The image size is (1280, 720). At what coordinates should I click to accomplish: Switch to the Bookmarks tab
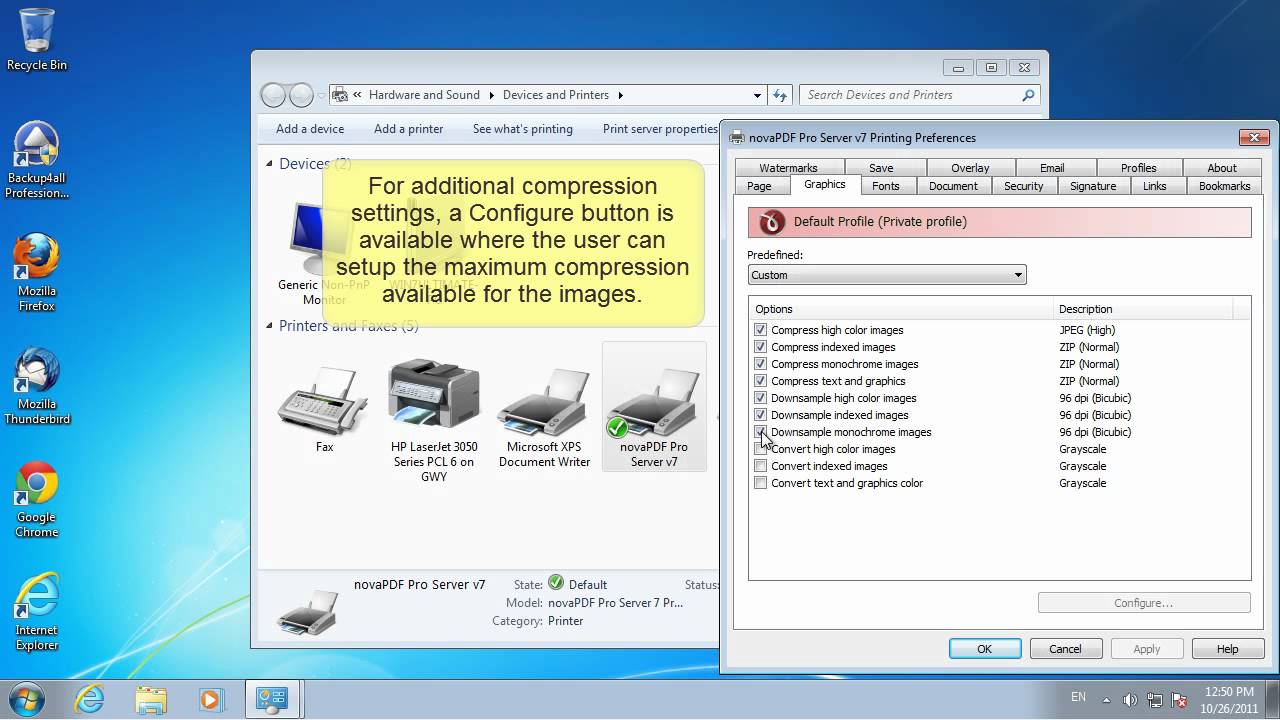(x=1224, y=186)
